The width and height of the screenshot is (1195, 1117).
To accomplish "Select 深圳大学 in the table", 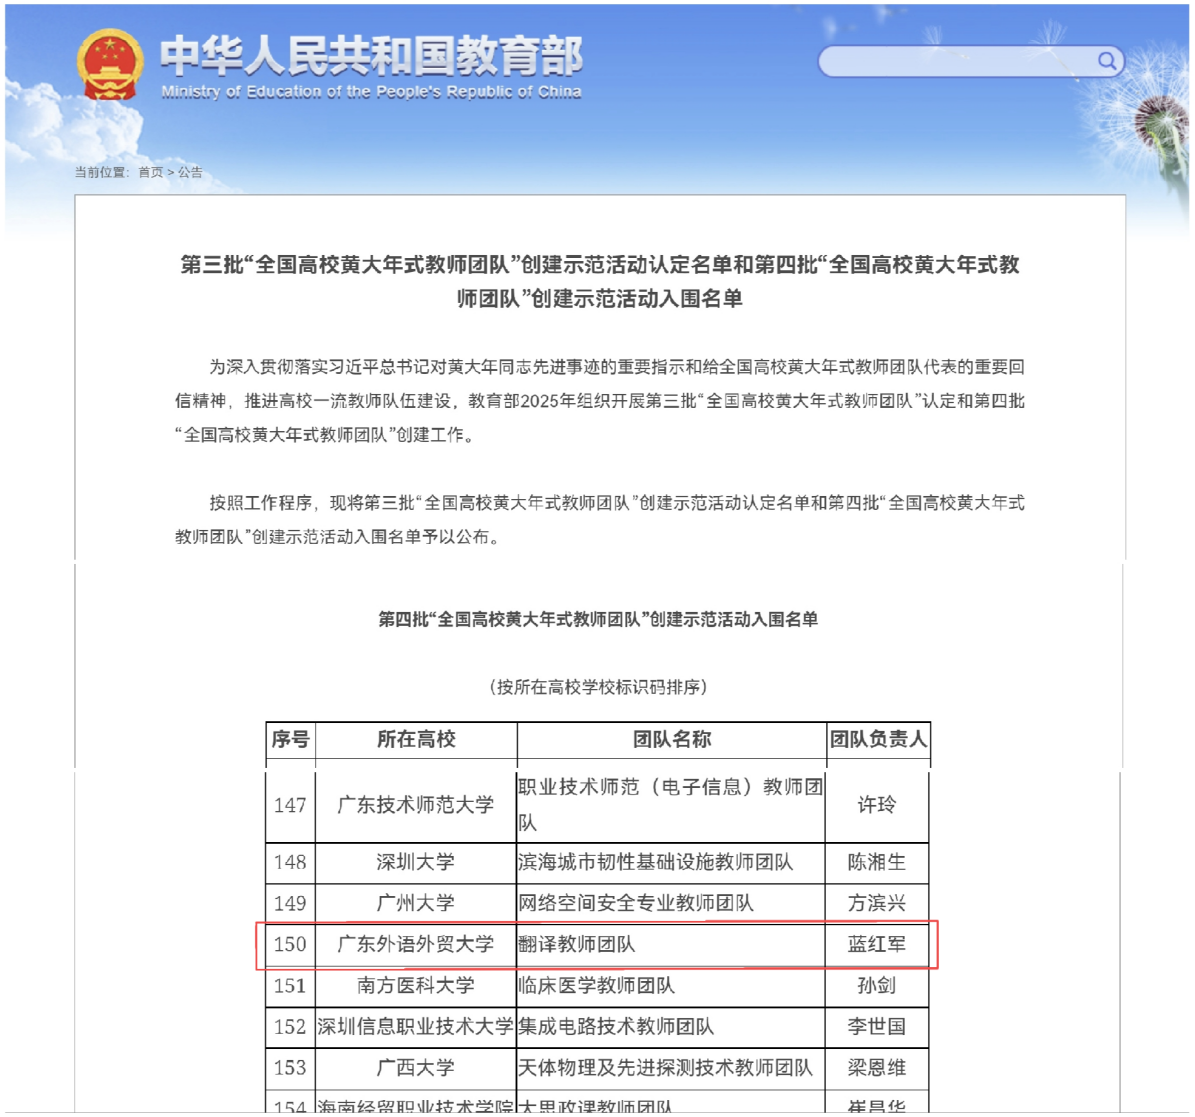I will pos(414,861).
